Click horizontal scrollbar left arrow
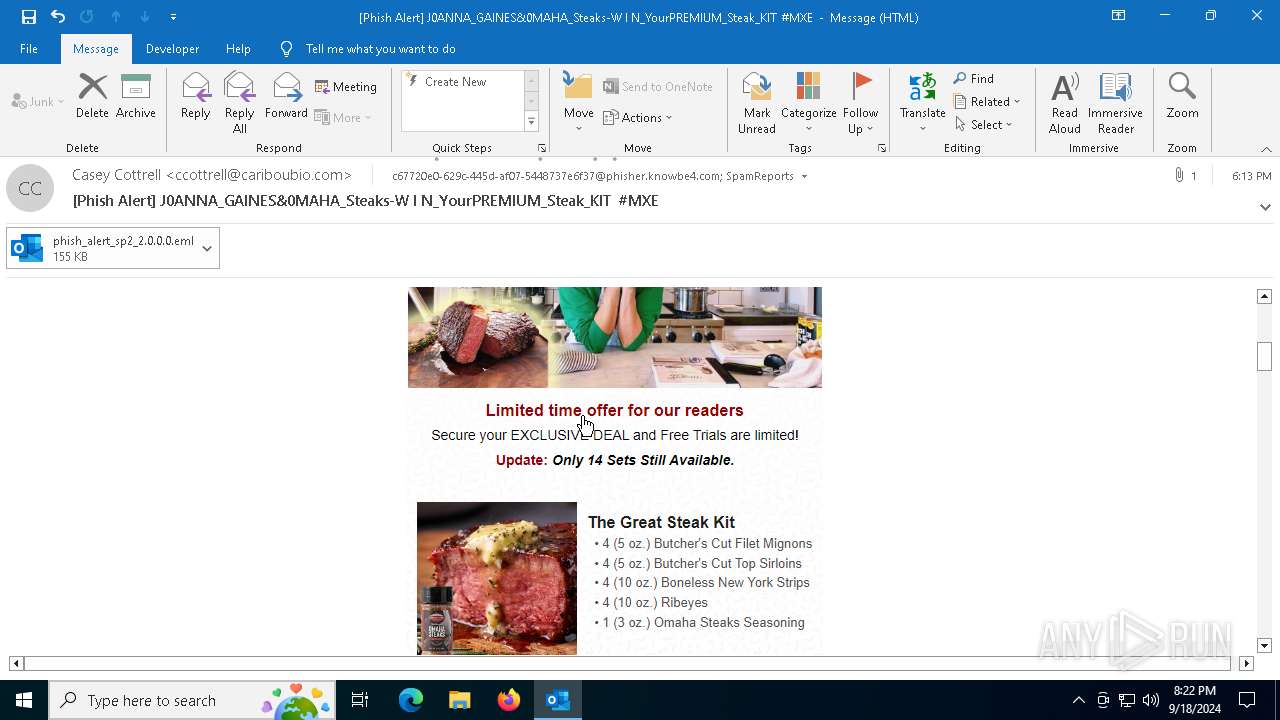 click(16, 663)
